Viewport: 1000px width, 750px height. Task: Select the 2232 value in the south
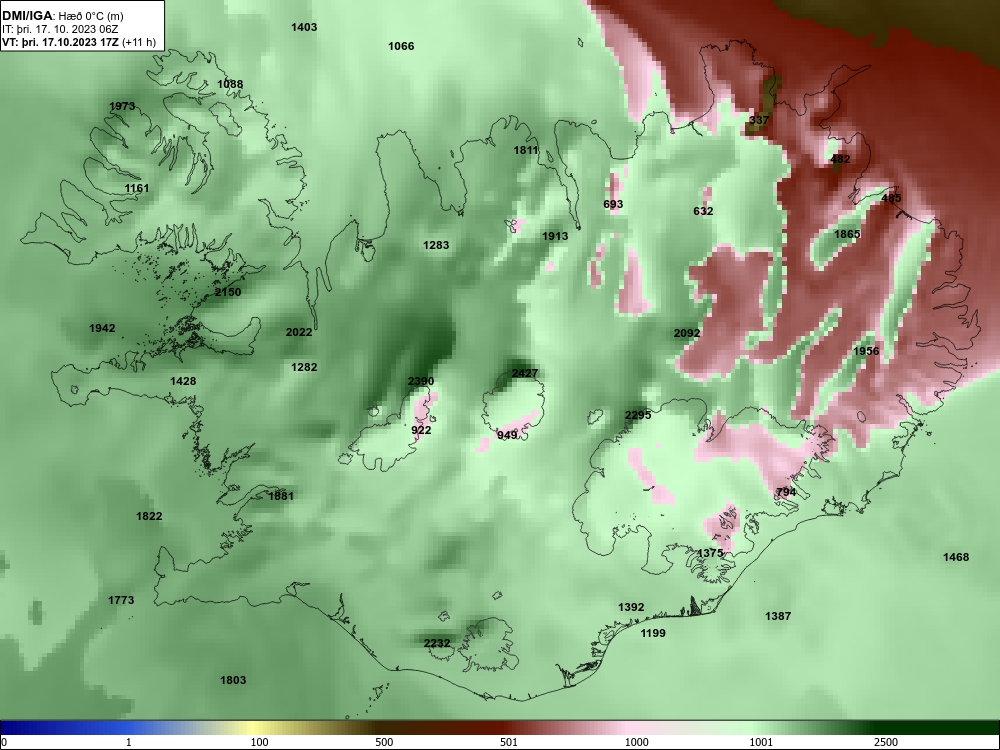tap(437, 643)
